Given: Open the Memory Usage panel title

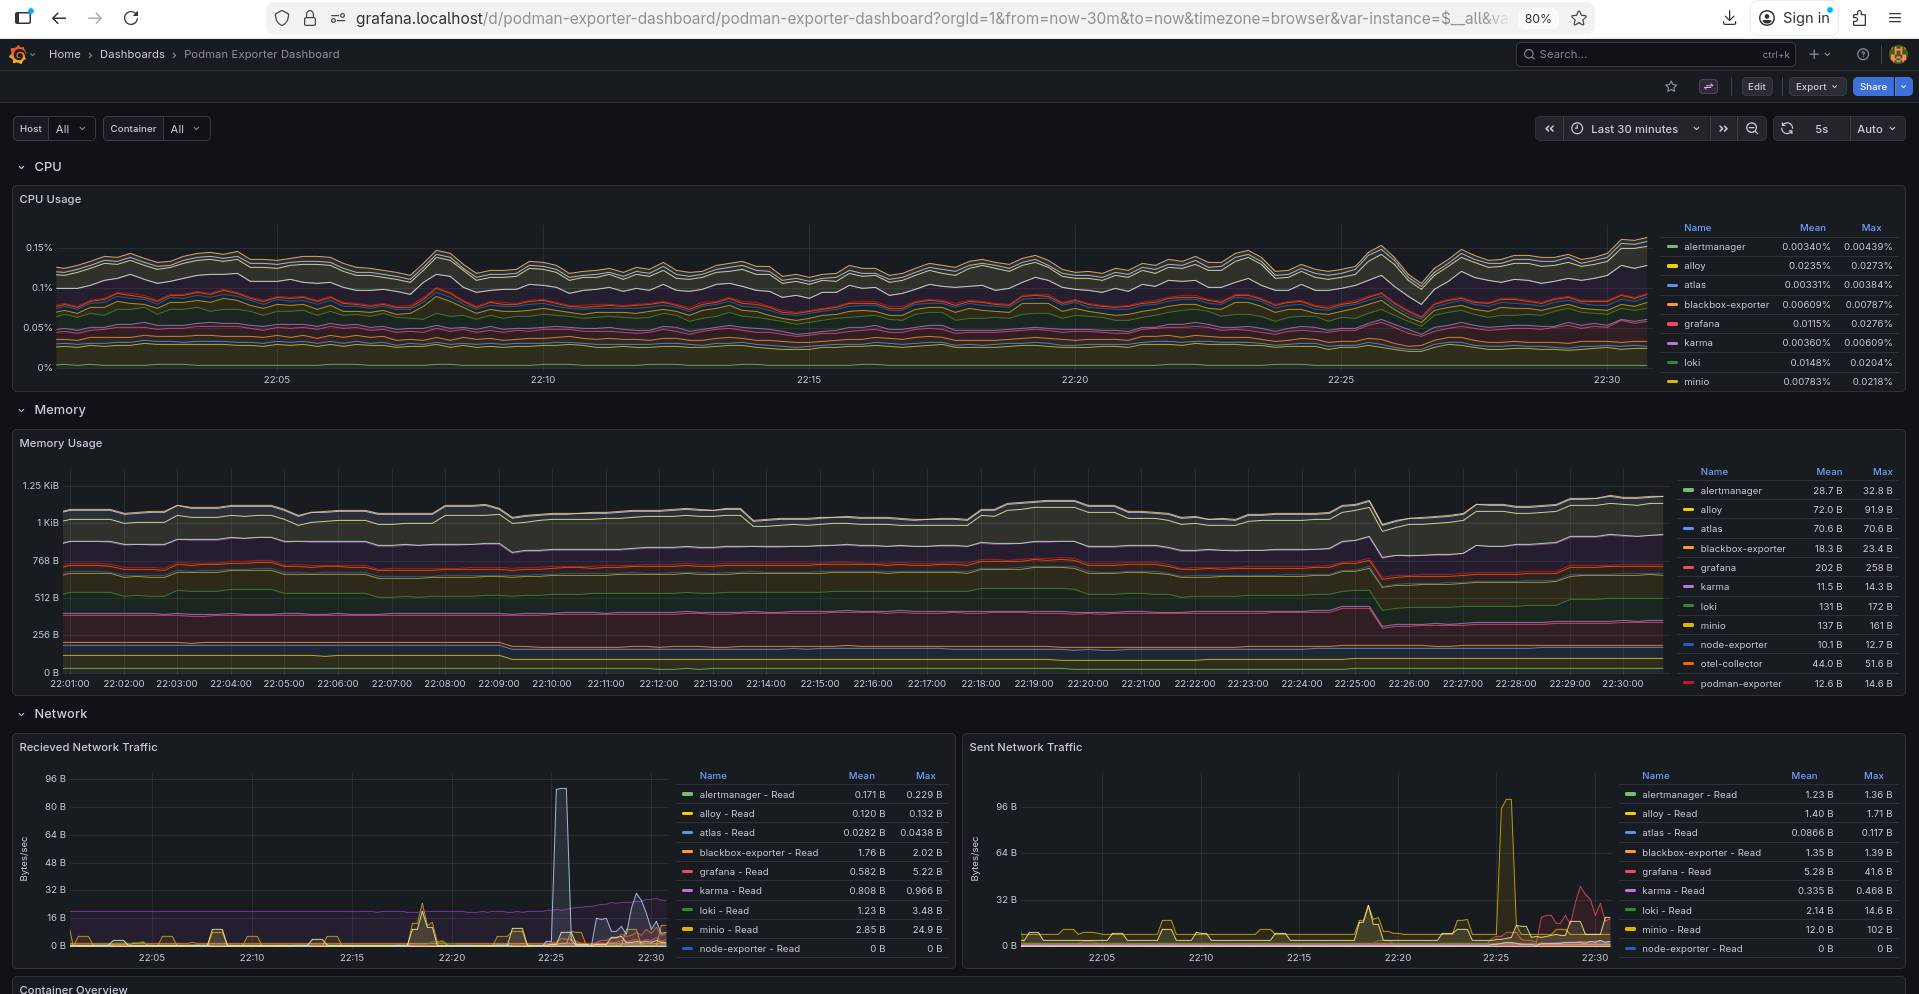Looking at the screenshot, I should pyautogui.click(x=61, y=443).
